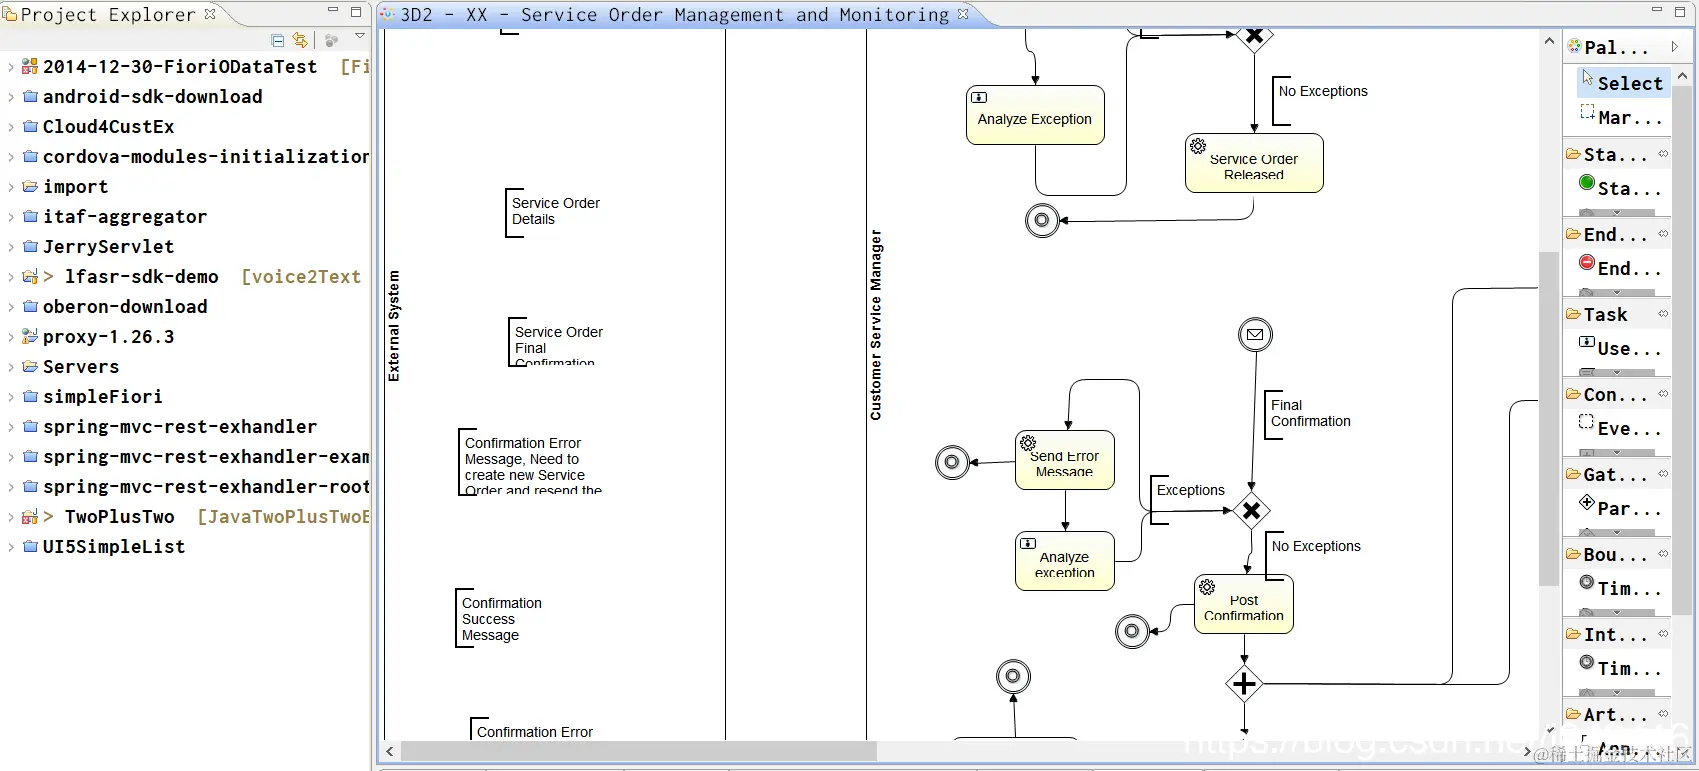Collapse the palette panel using arrow
Screen dimensions: 1699x771
coord(1675,47)
